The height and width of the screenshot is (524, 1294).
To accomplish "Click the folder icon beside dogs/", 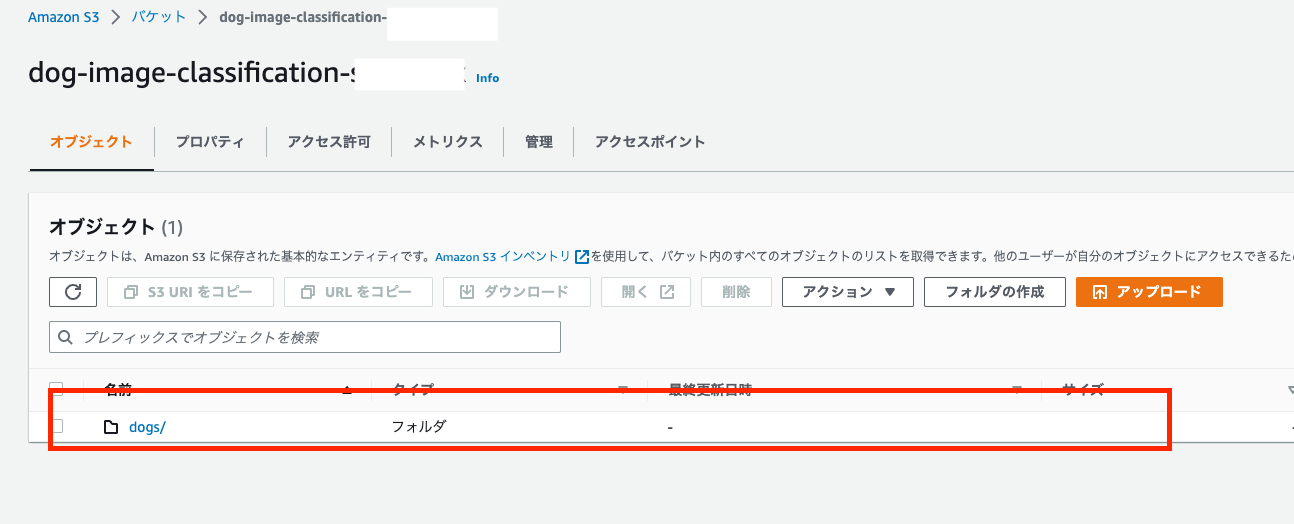I will pos(111,427).
